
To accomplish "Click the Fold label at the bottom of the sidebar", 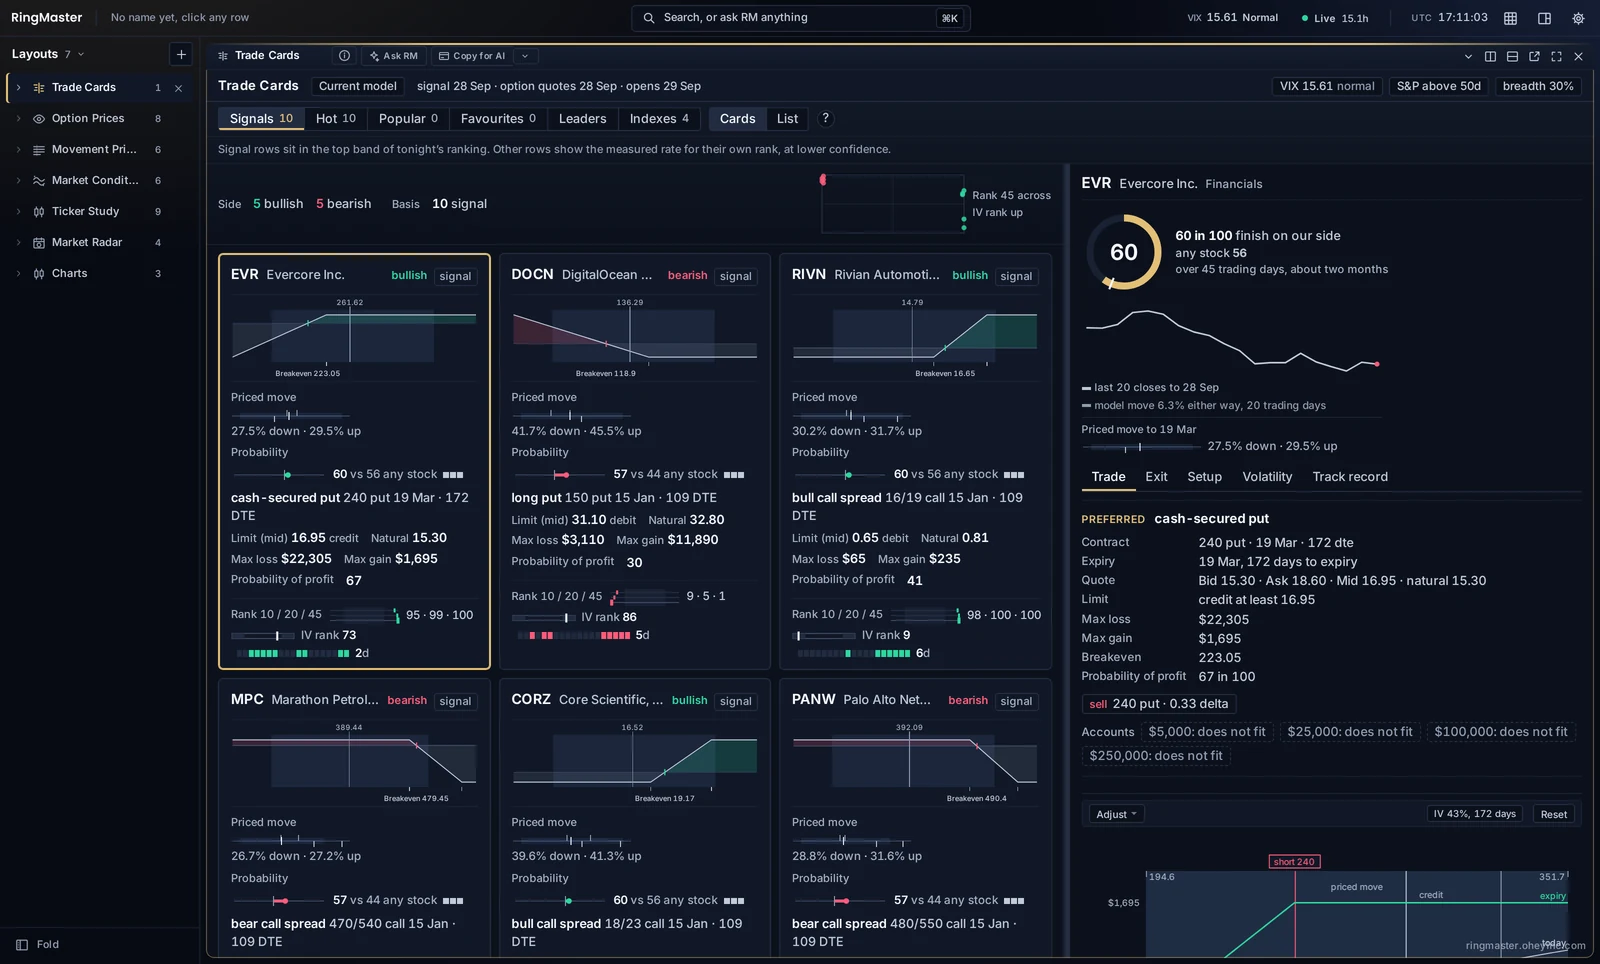I will click(48, 944).
